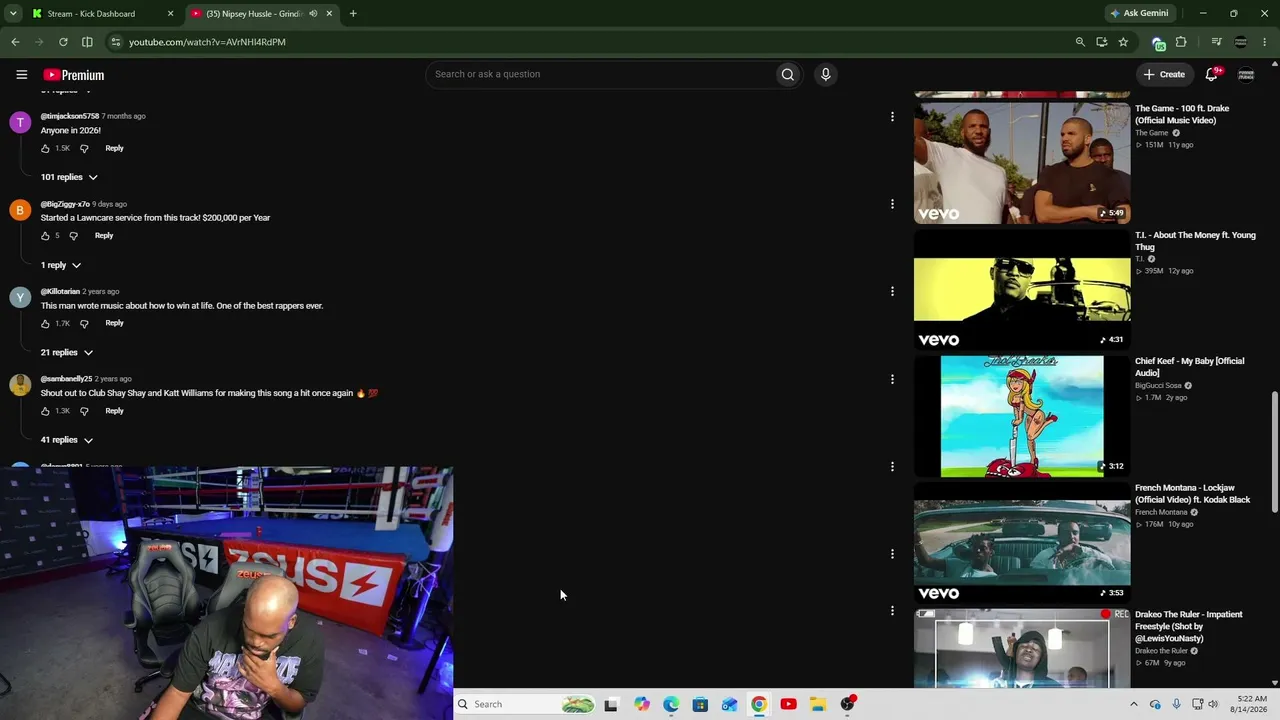Open OBS Studio from the taskbar
Screen dimensions: 1280x720
(848, 704)
